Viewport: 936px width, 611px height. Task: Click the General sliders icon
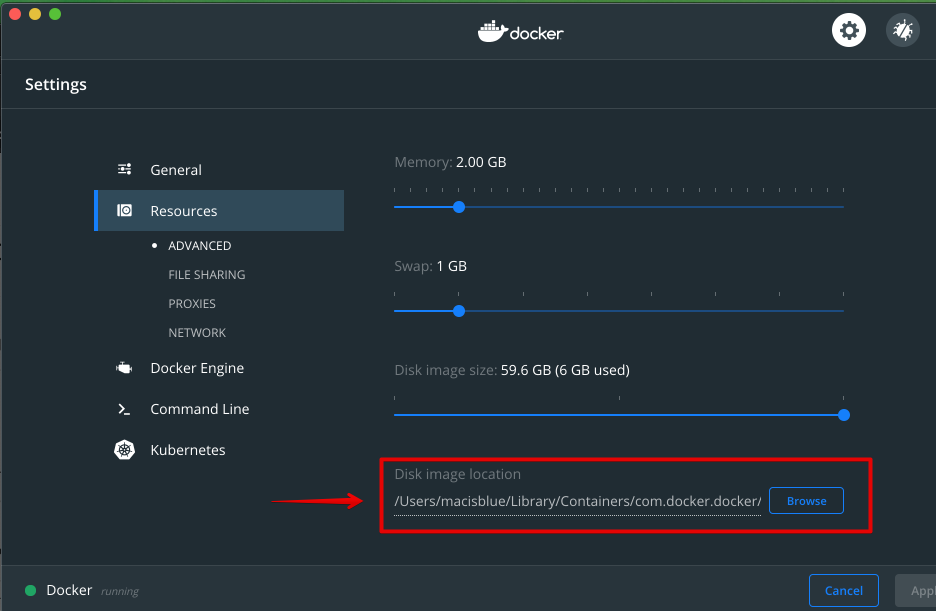124,169
